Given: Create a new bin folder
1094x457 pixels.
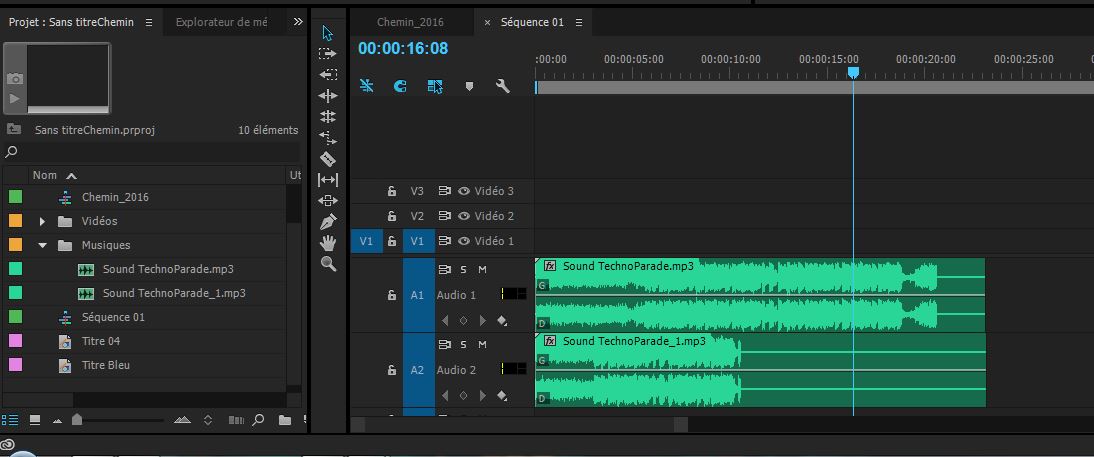Looking at the screenshot, I should (x=285, y=420).
